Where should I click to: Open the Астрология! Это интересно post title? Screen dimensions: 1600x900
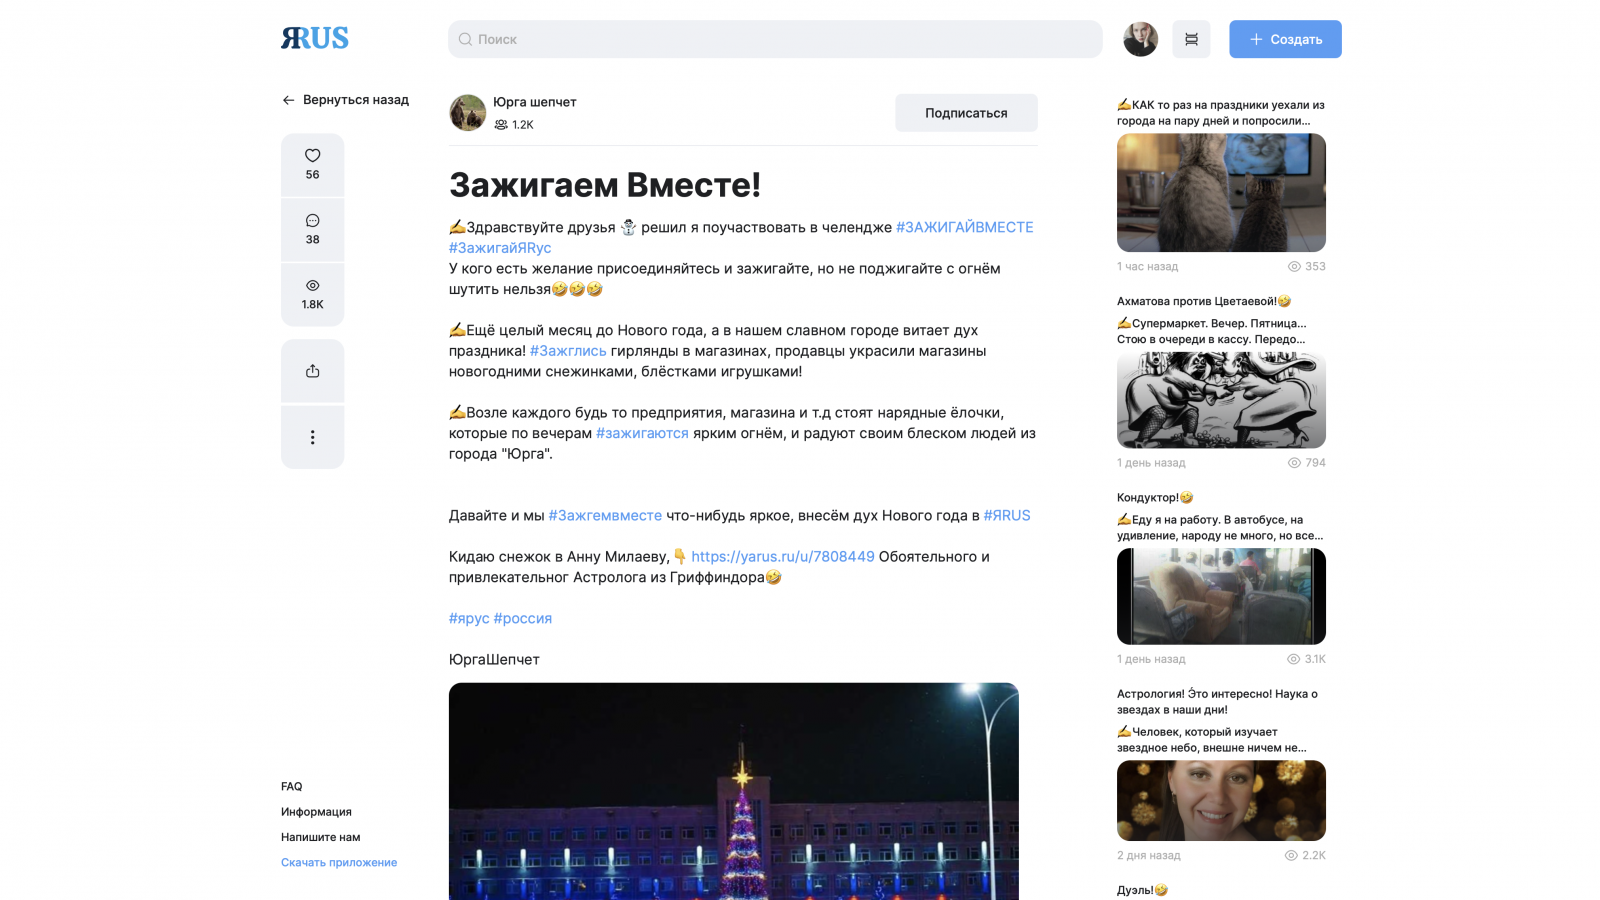1217,702
